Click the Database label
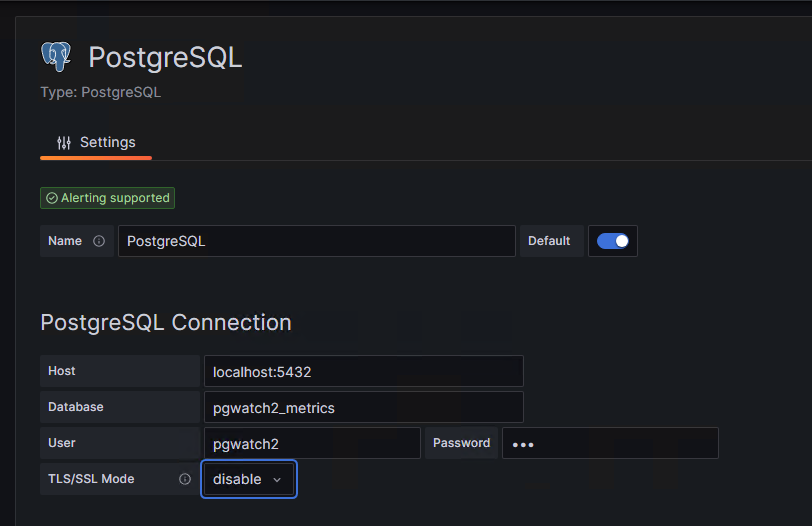The image size is (812, 526). click(x=76, y=407)
